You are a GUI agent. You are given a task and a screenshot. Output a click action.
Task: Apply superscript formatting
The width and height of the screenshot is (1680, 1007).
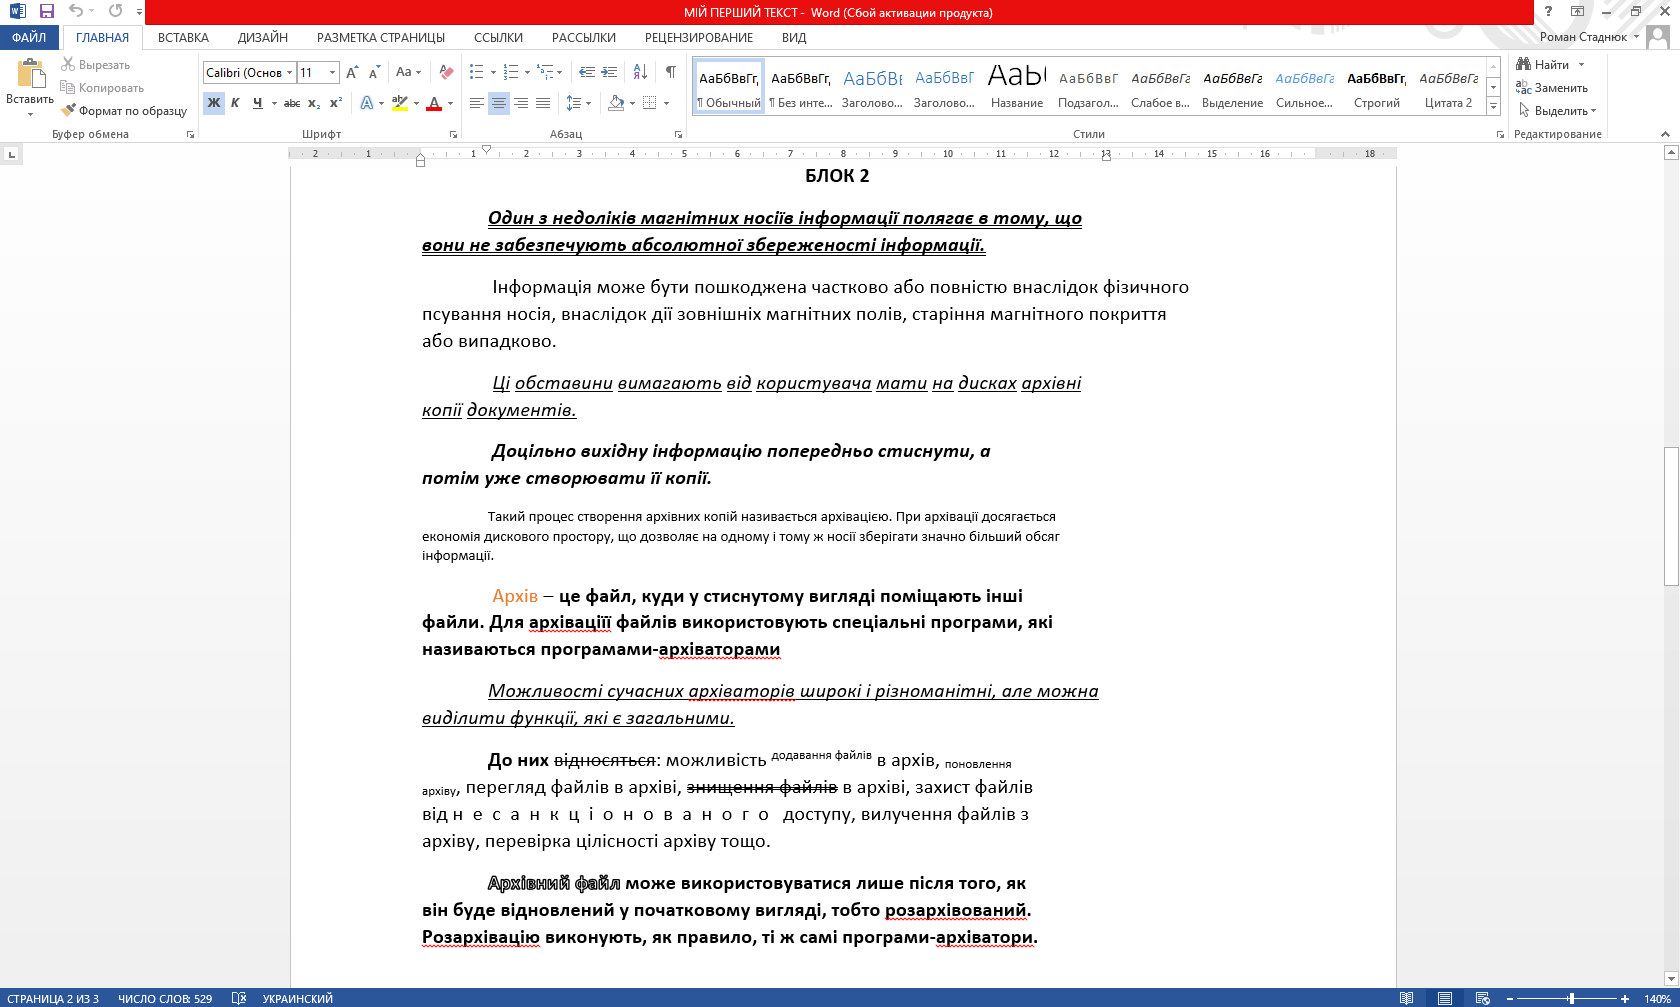[336, 103]
